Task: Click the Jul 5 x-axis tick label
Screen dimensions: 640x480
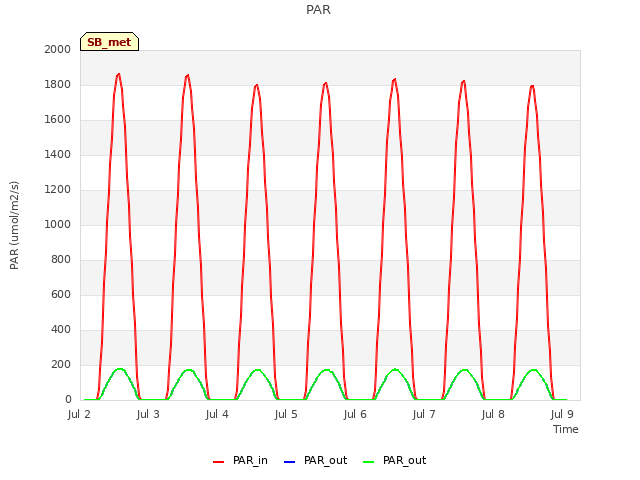Action: pyautogui.click(x=286, y=414)
